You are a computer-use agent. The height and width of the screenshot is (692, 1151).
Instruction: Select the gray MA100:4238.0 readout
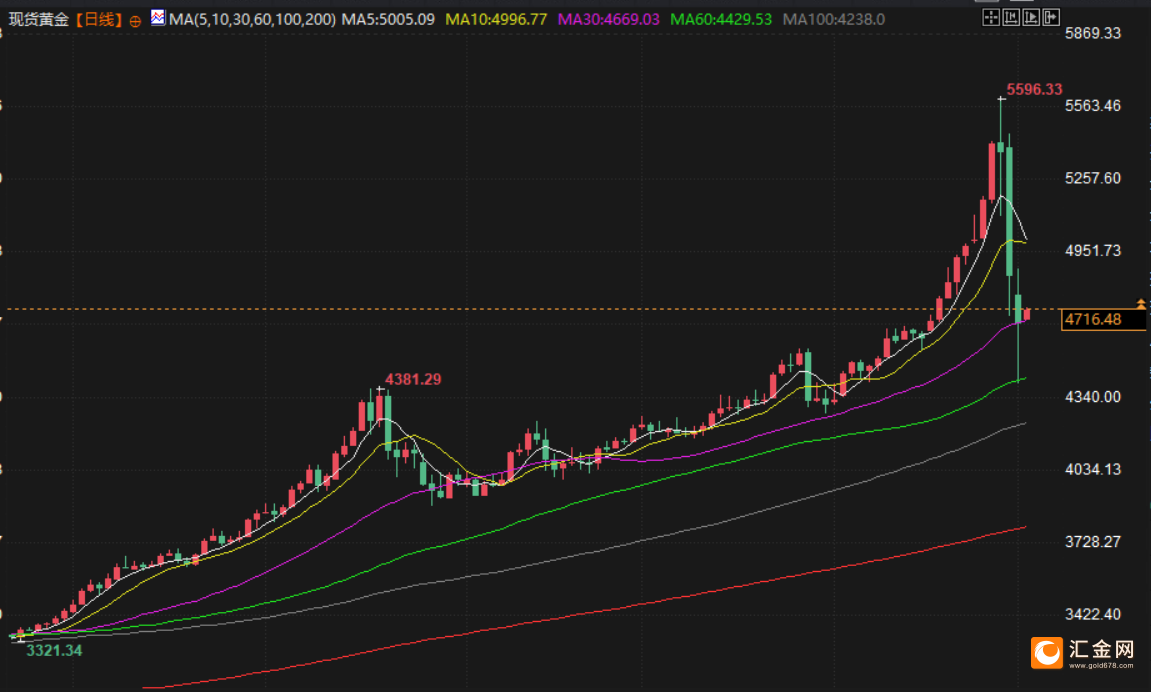tap(833, 19)
